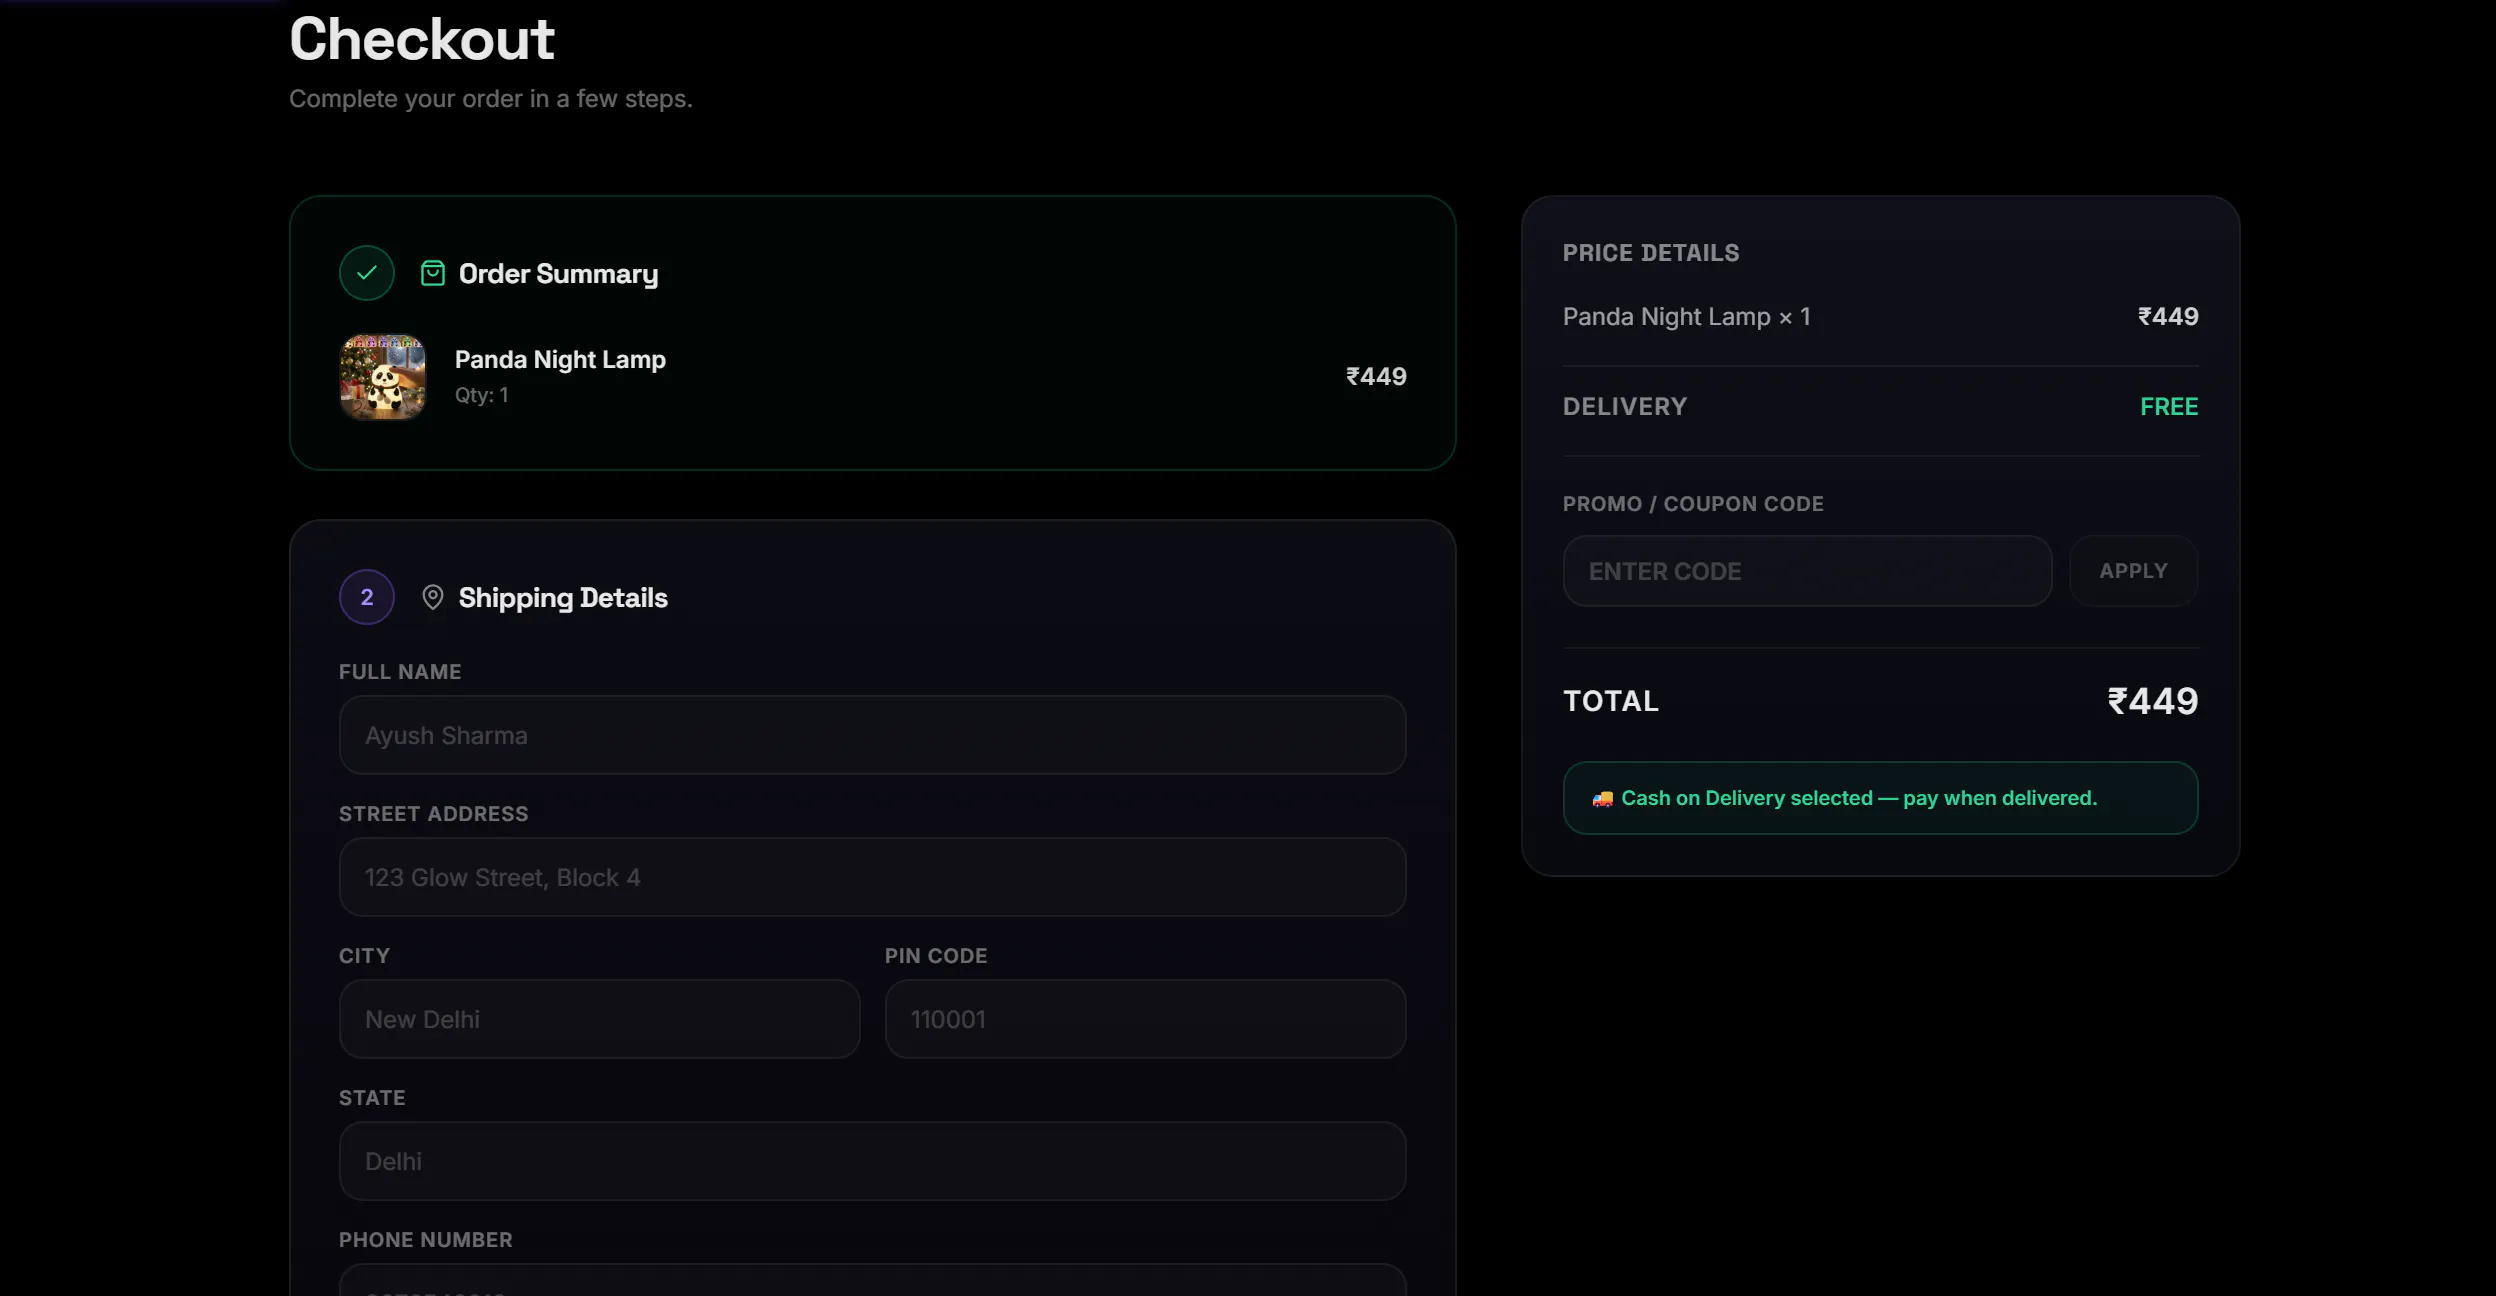Click the FREE delivery label
Image resolution: width=2496 pixels, height=1296 pixels.
pos(2169,407)
